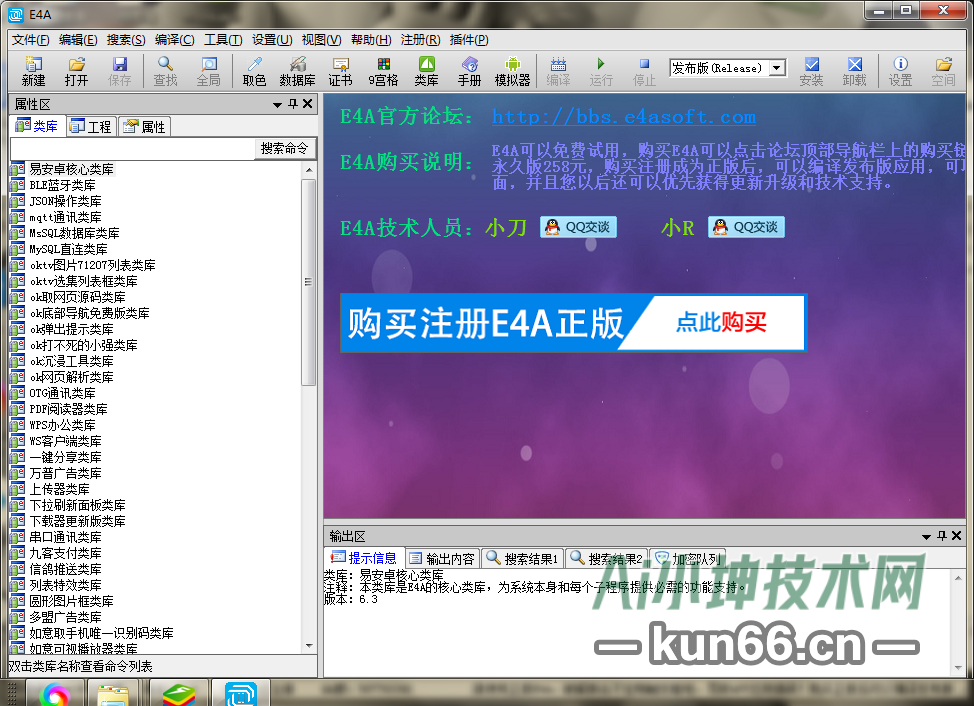Image resolution: width=974 pixels, height=706 pixels.
Task: Click the 保存 (Save) toolbar icon
Action: point(119,71)
